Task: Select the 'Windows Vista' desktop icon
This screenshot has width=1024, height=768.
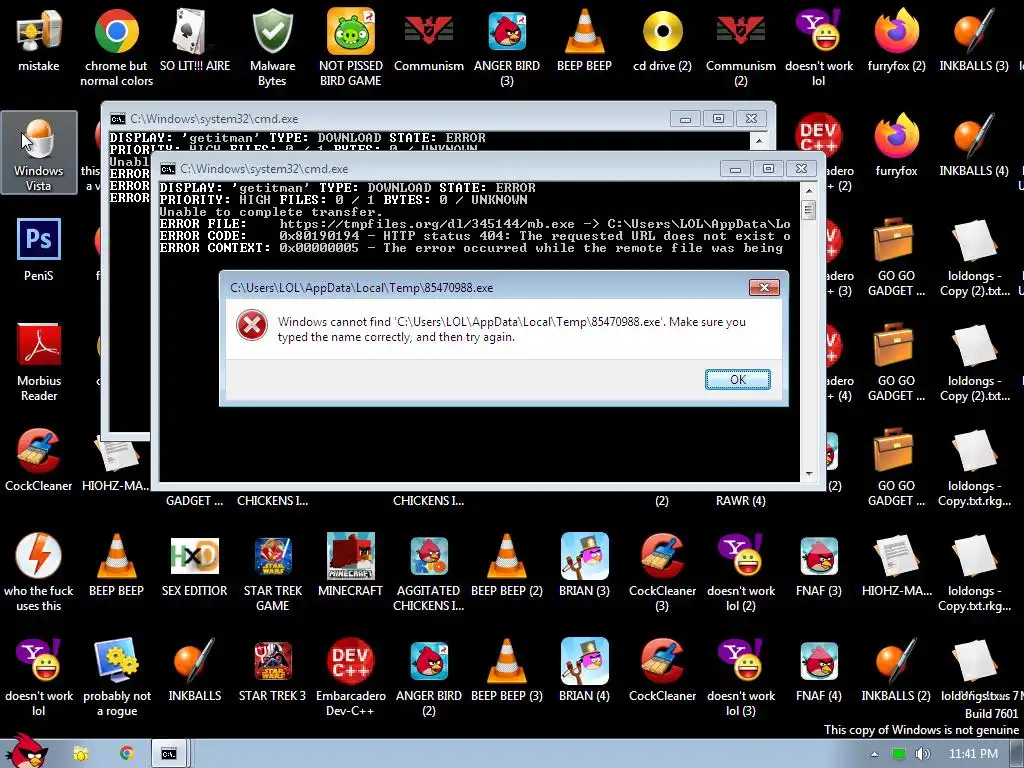Action: coord(39,152)
